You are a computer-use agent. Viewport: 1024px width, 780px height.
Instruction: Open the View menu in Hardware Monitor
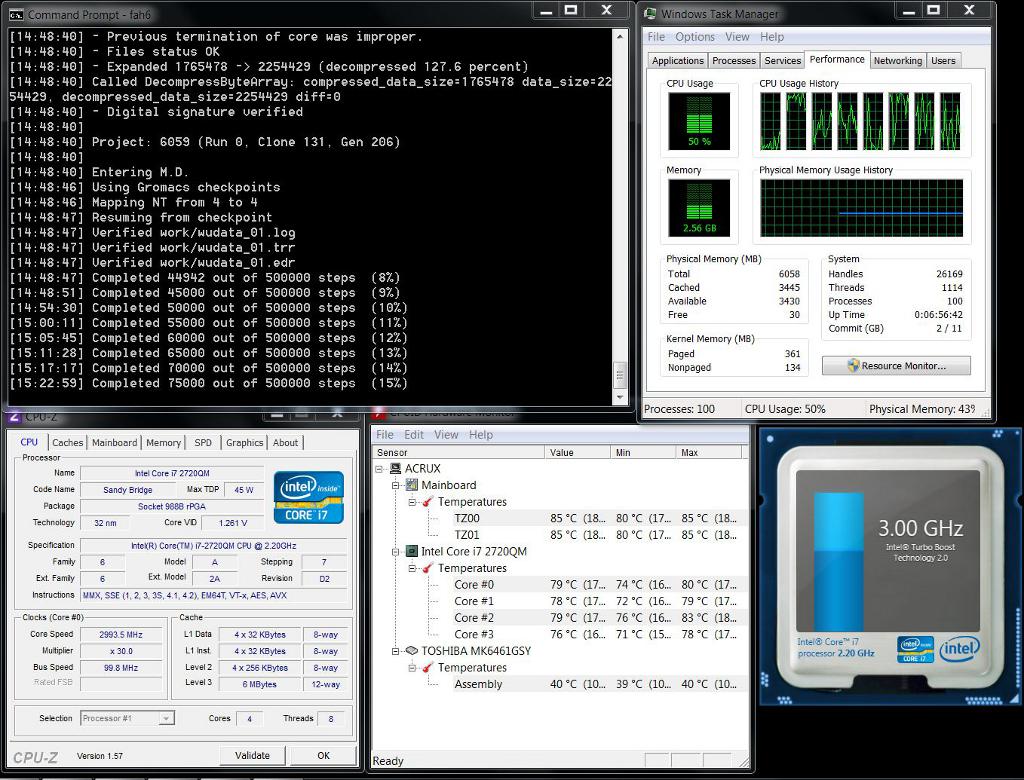point(446,435)
